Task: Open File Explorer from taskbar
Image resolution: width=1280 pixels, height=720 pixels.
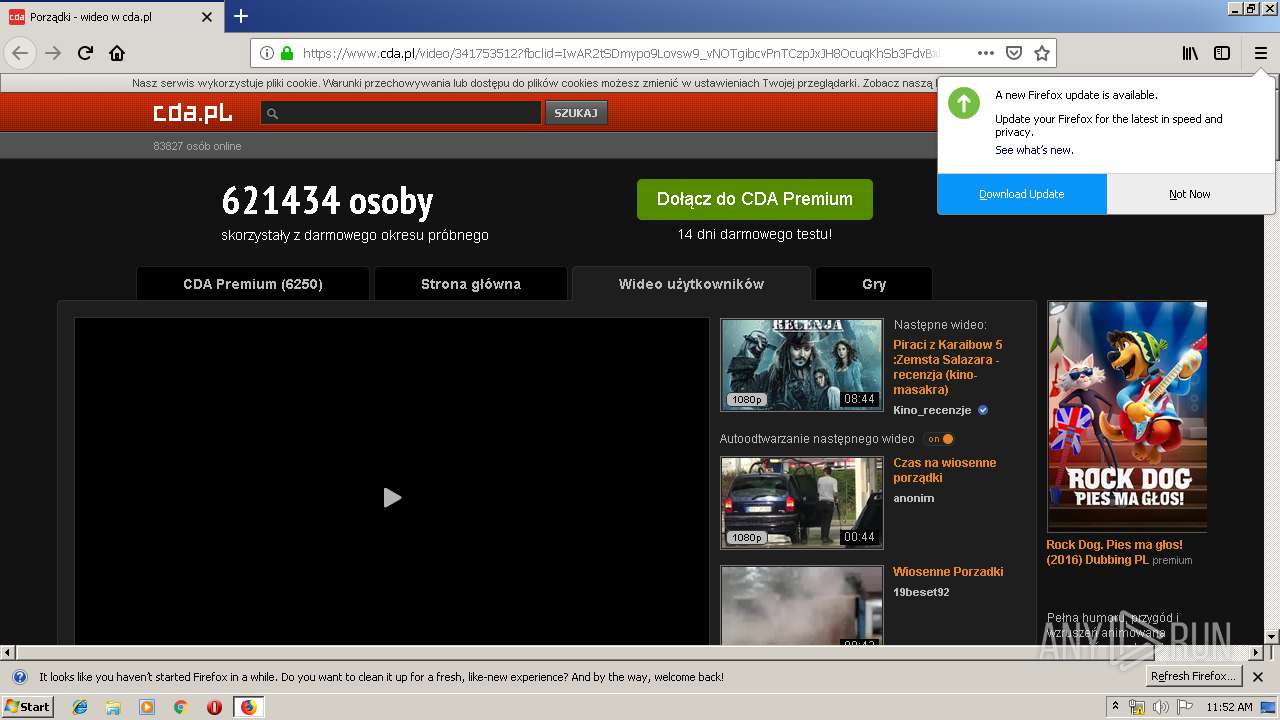Action: tap(113, 707)
